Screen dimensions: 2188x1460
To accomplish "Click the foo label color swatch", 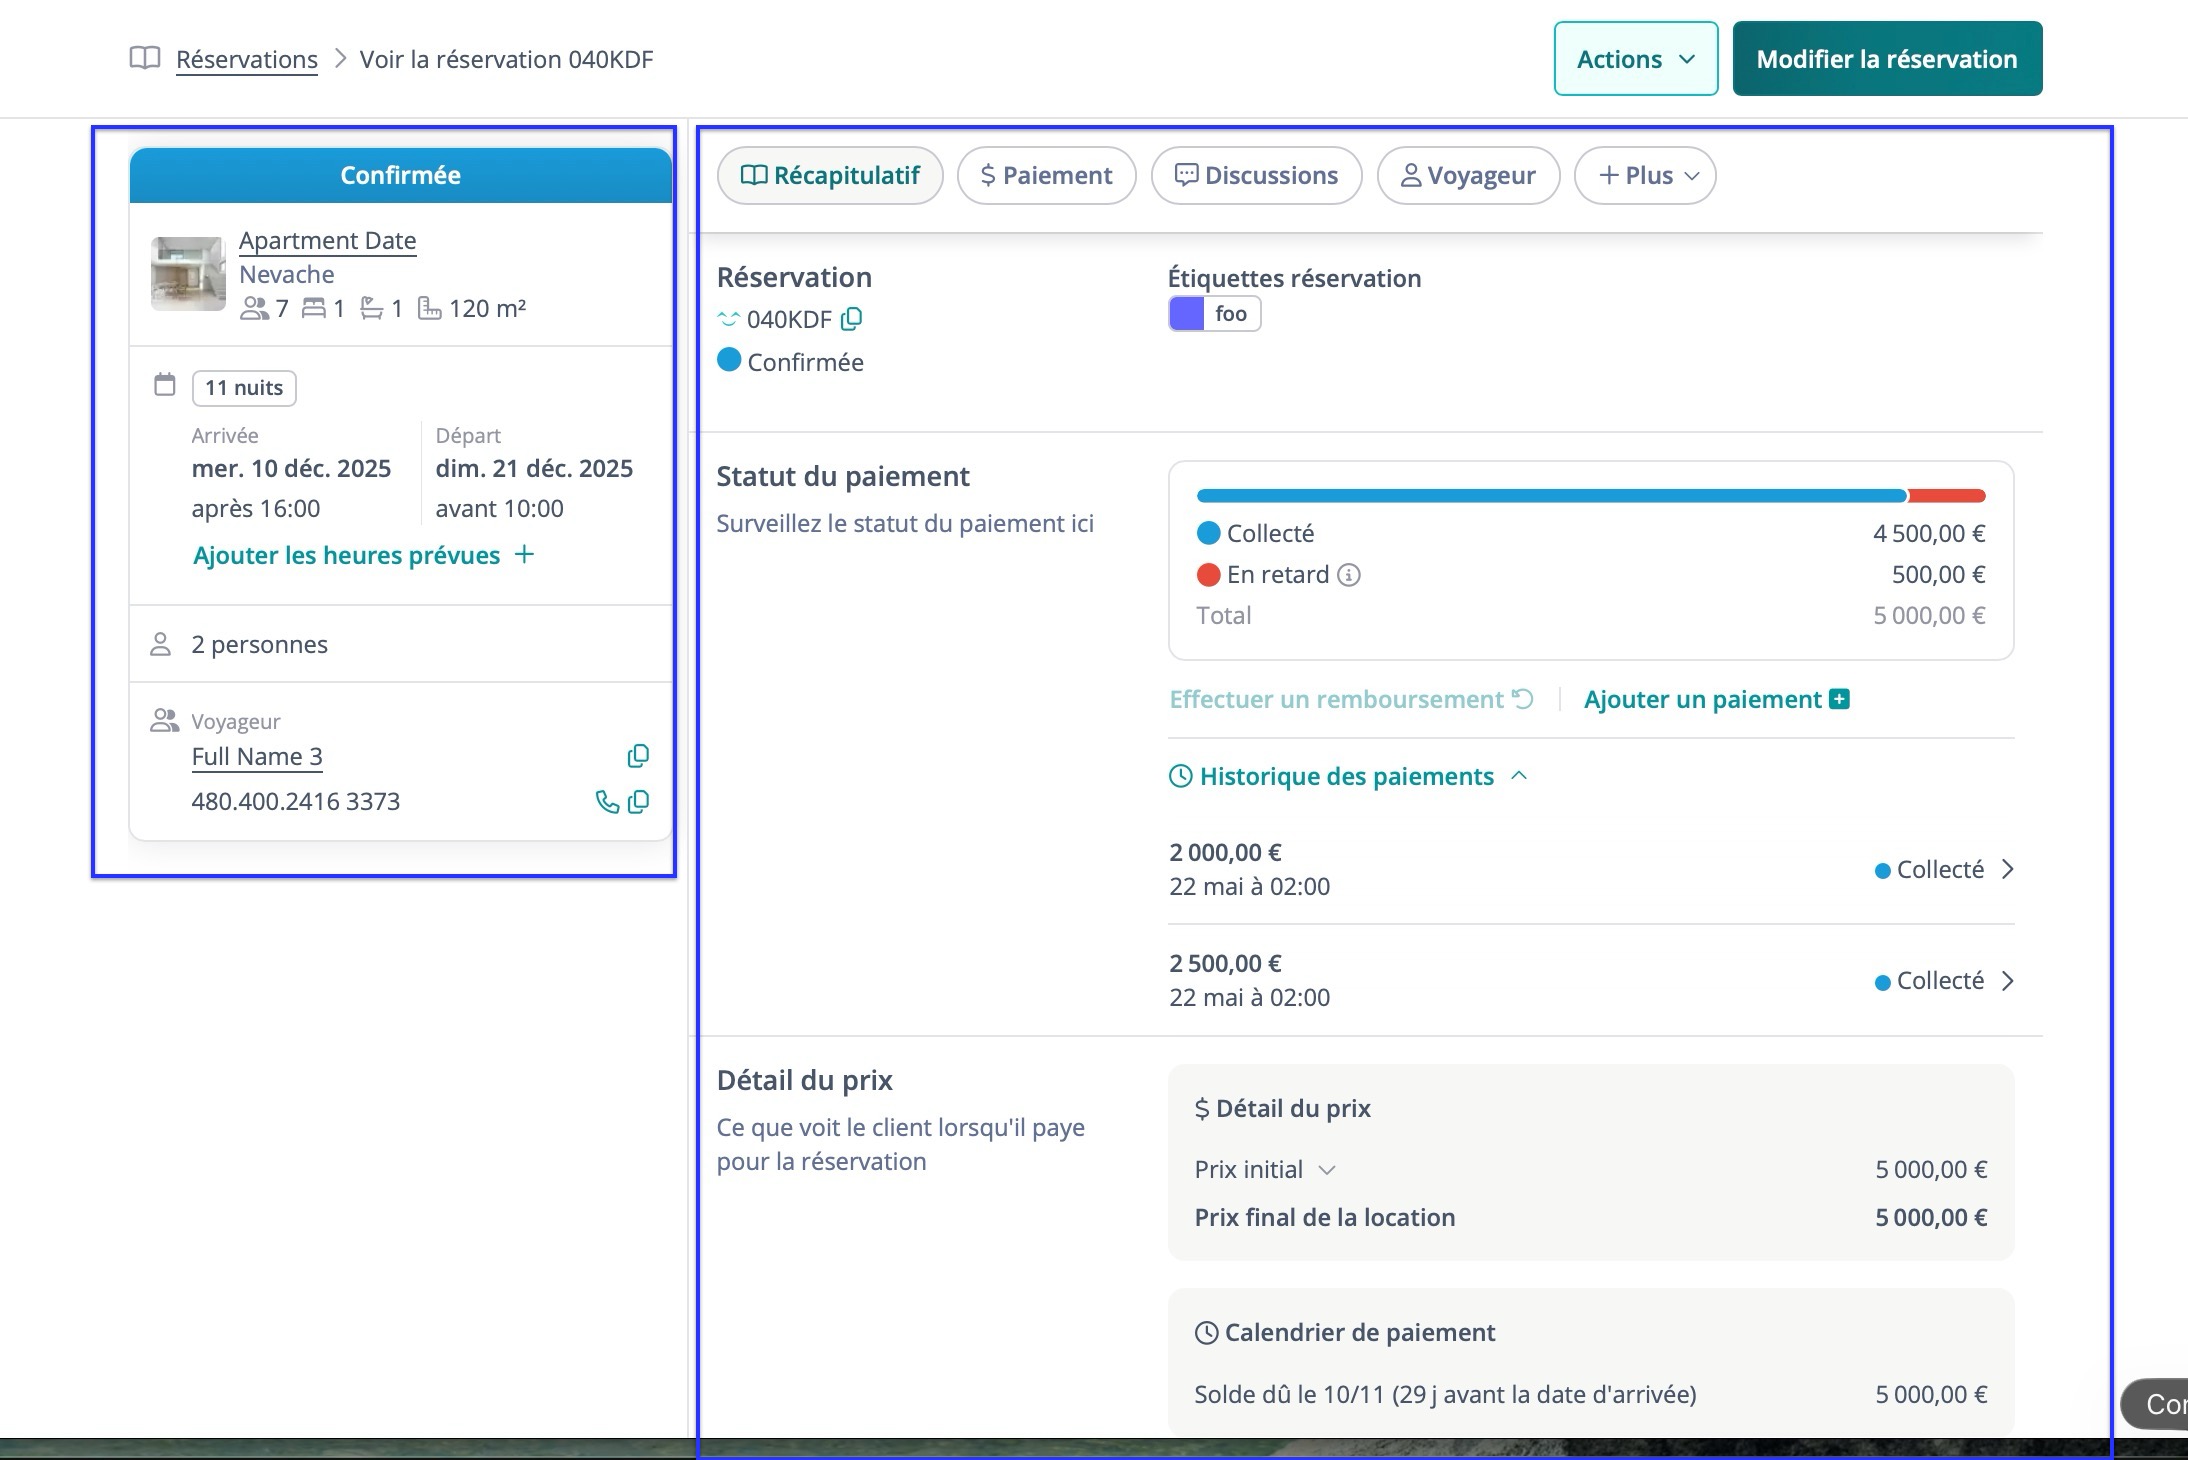I will [x=1186, y=314].
